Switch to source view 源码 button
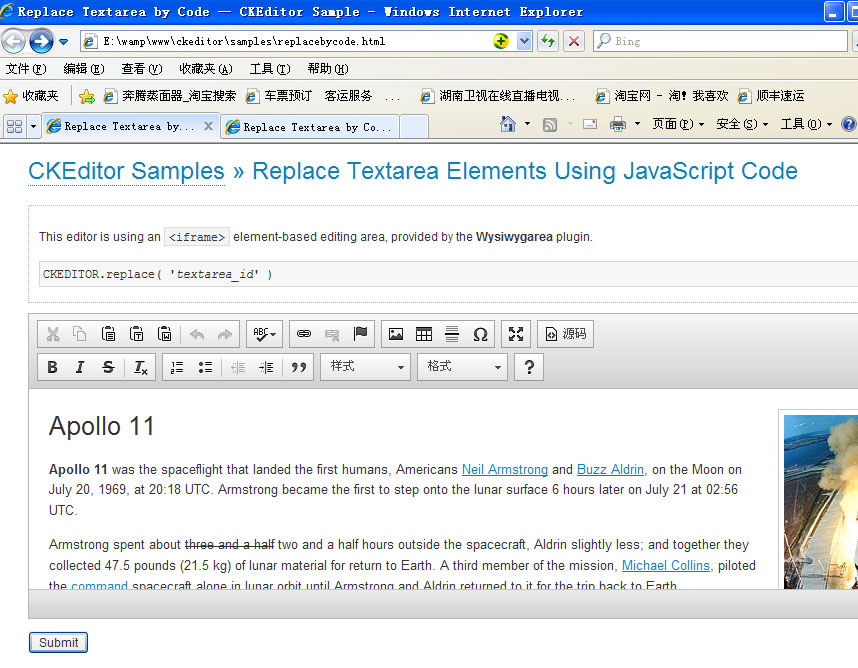 point(566,334)
